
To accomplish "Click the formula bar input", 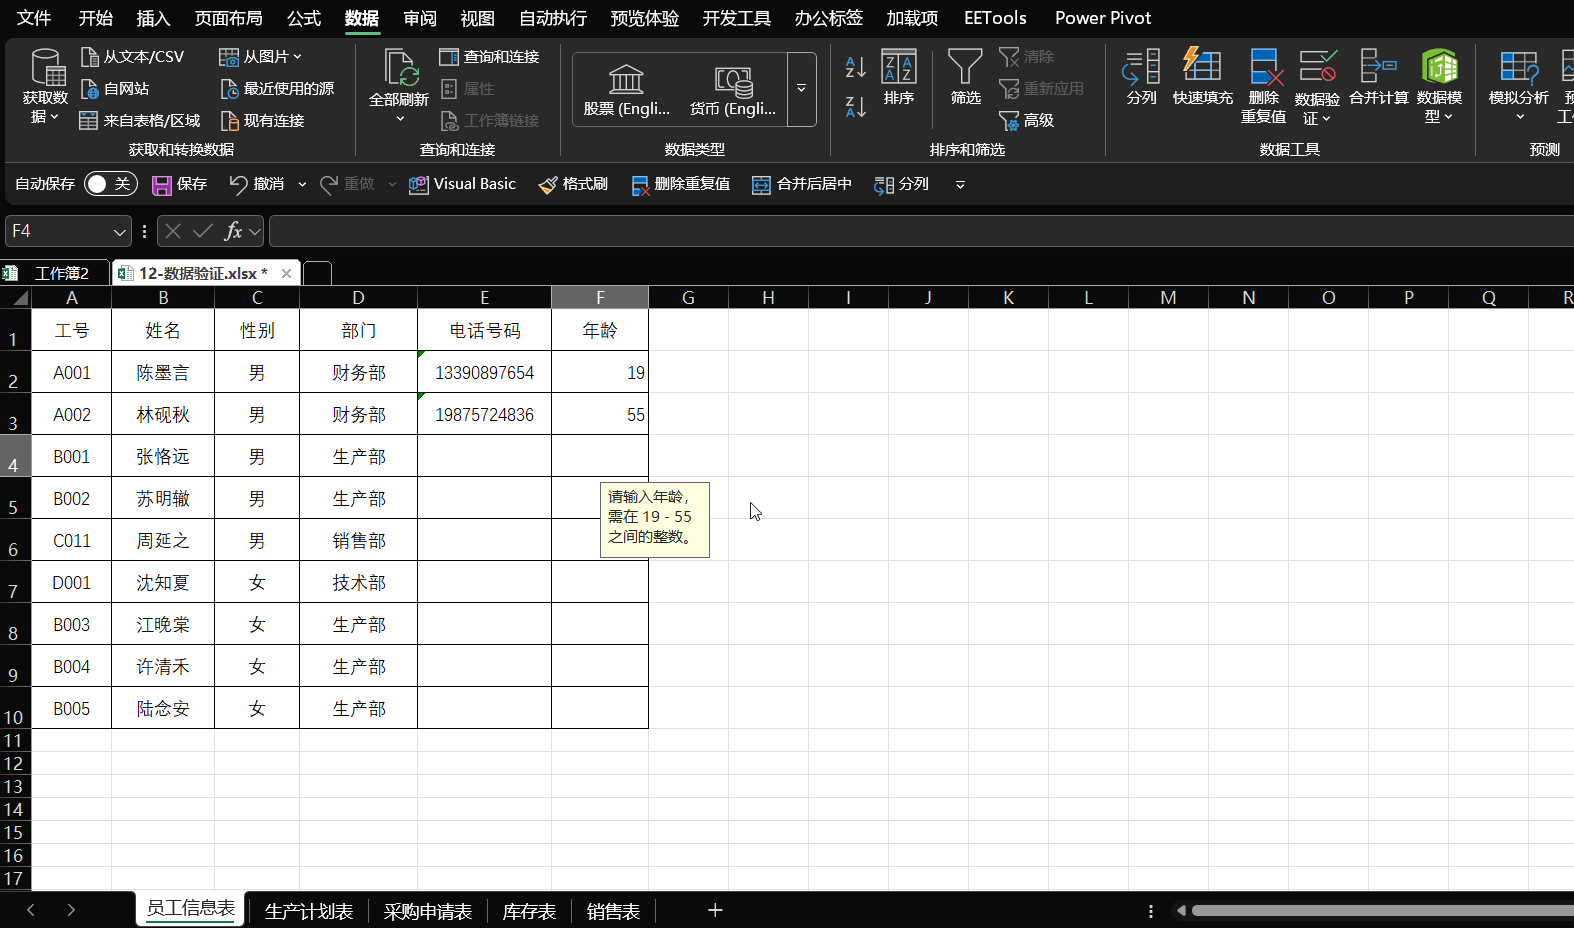I will [x=920, y=231].
